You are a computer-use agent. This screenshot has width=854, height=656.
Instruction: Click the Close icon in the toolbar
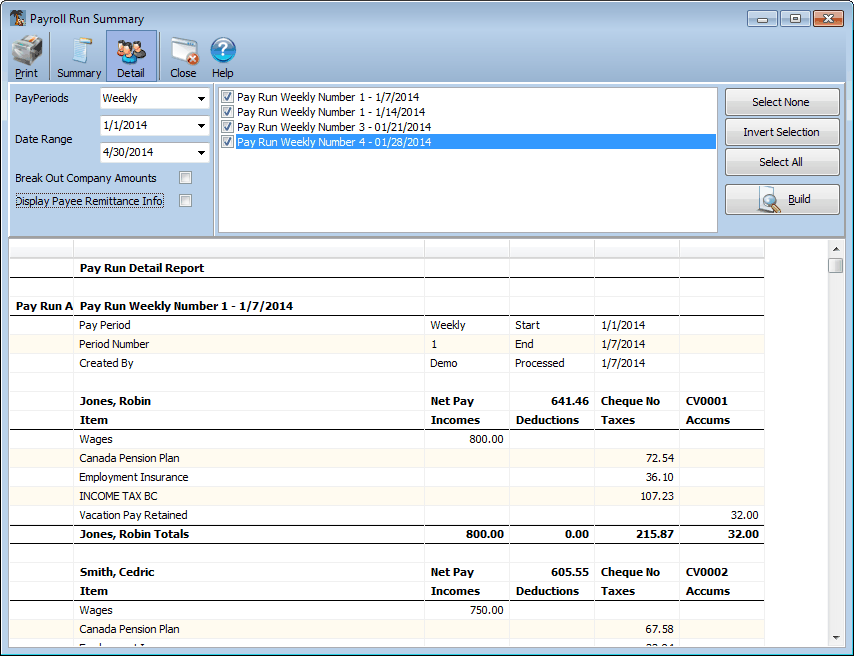tap(183, 55)
